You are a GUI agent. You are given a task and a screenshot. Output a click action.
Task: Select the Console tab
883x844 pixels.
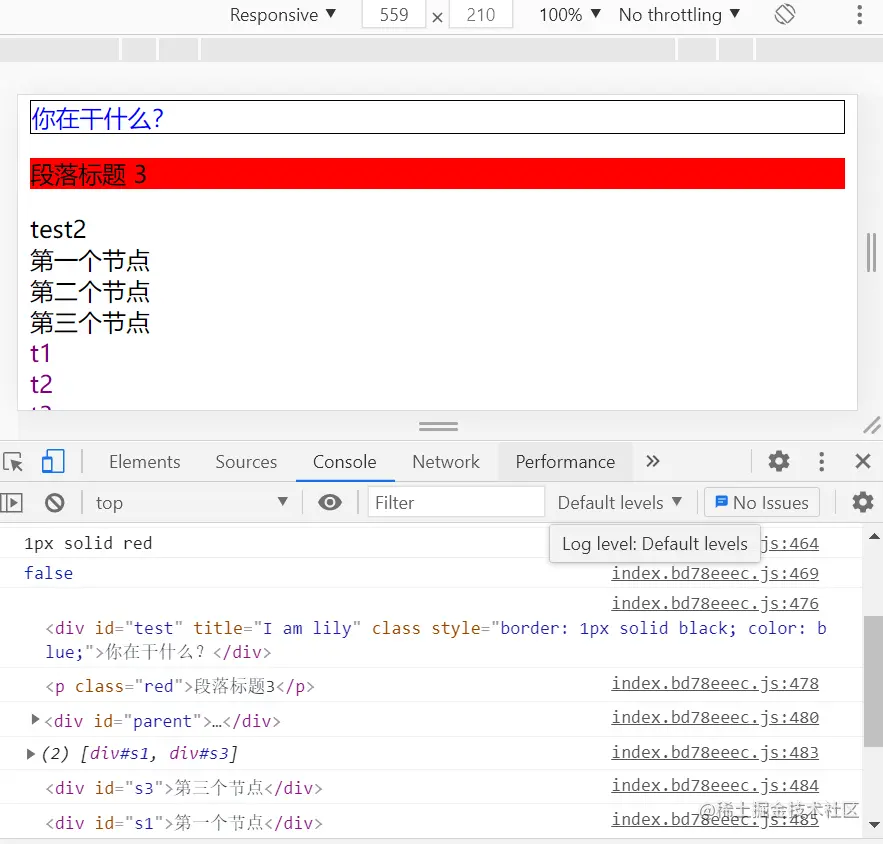click(x=345, y=462)
